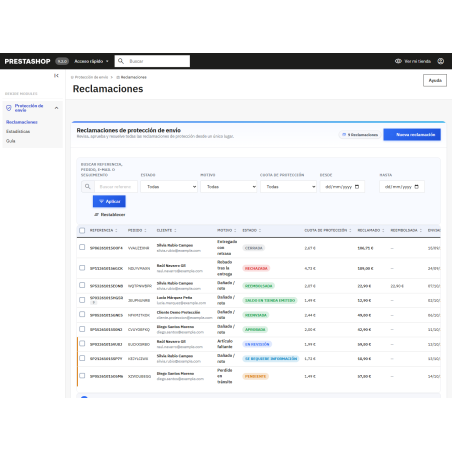
Task: Open Reclamaciones in the sidebar
Action: [22, 122]
